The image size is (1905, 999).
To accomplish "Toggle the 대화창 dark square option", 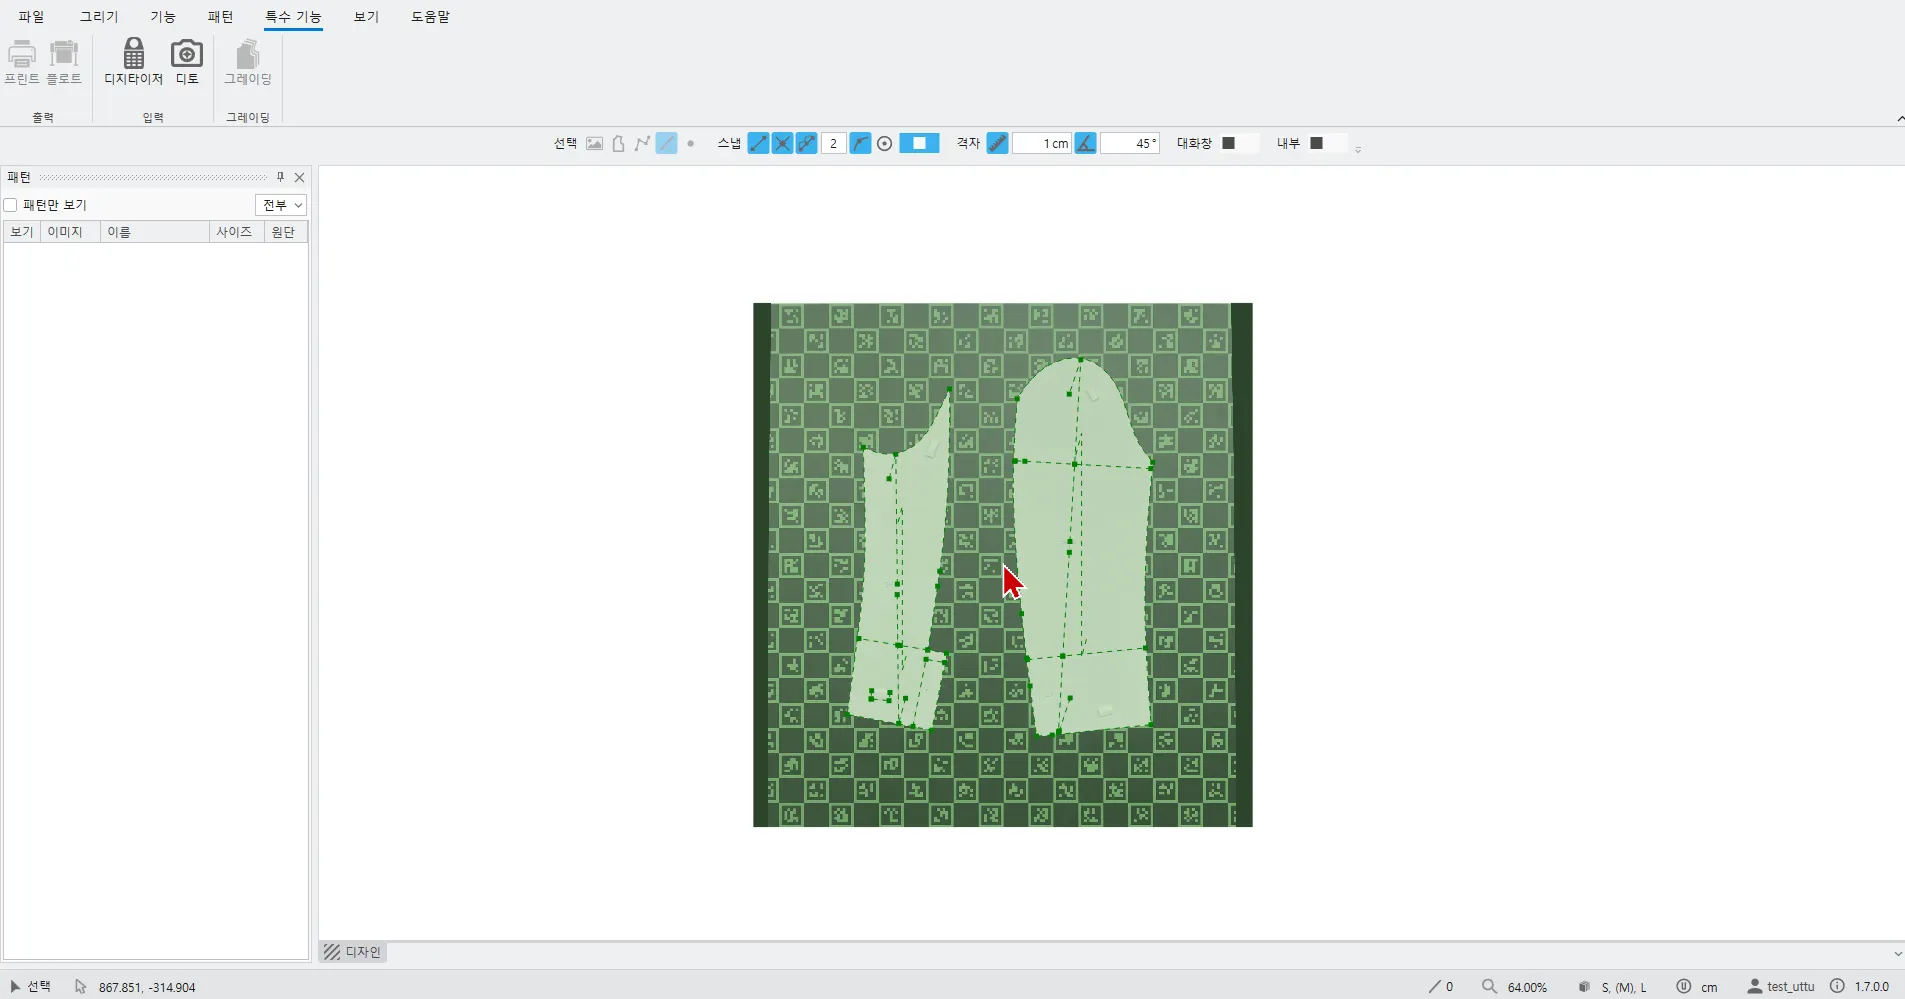I will coord(1229,144).
